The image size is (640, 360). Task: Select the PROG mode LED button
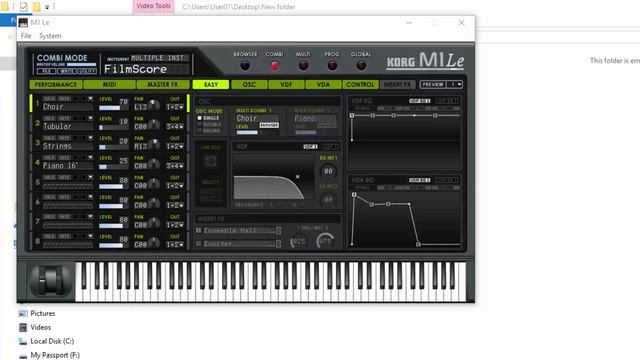click(x=332, y=66)
